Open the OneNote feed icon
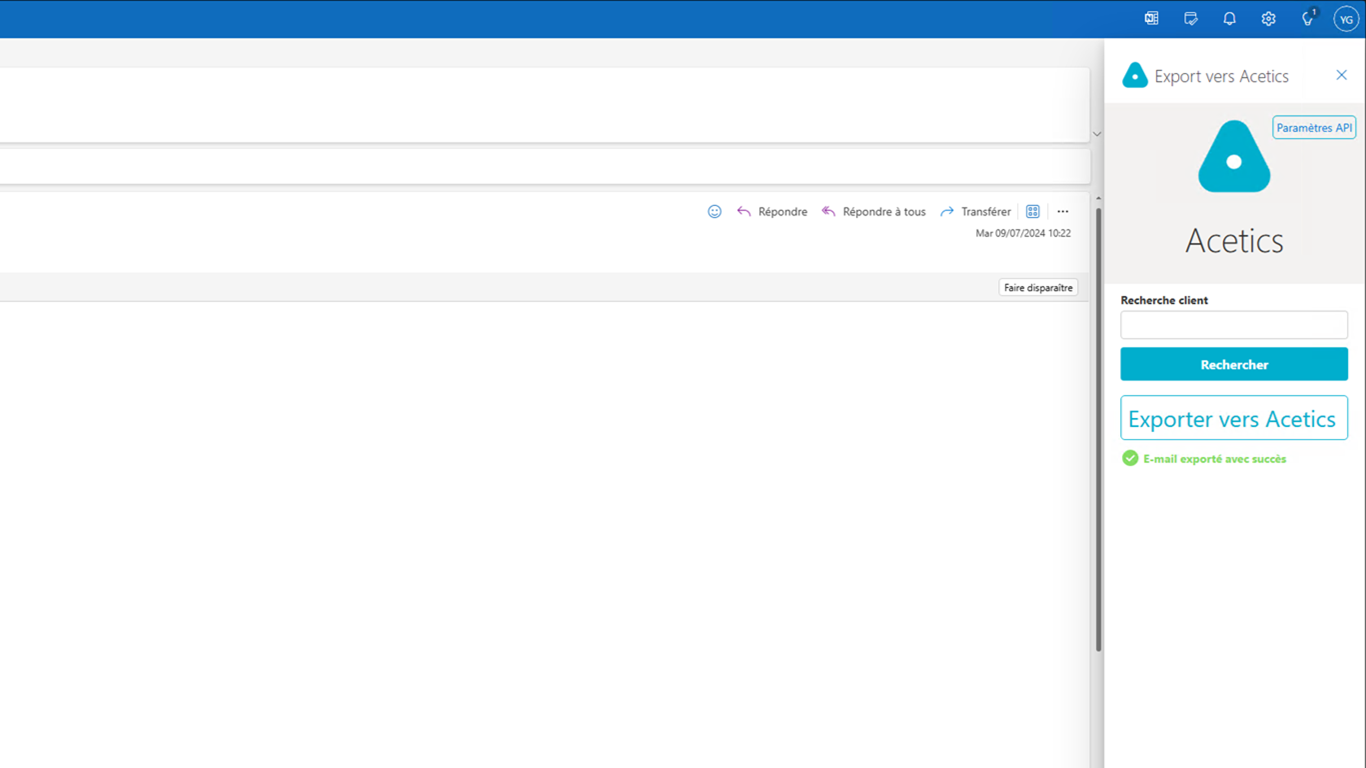Image resolution: width=1366 pixels, height=768 pixels. [x=1152, y=19]
